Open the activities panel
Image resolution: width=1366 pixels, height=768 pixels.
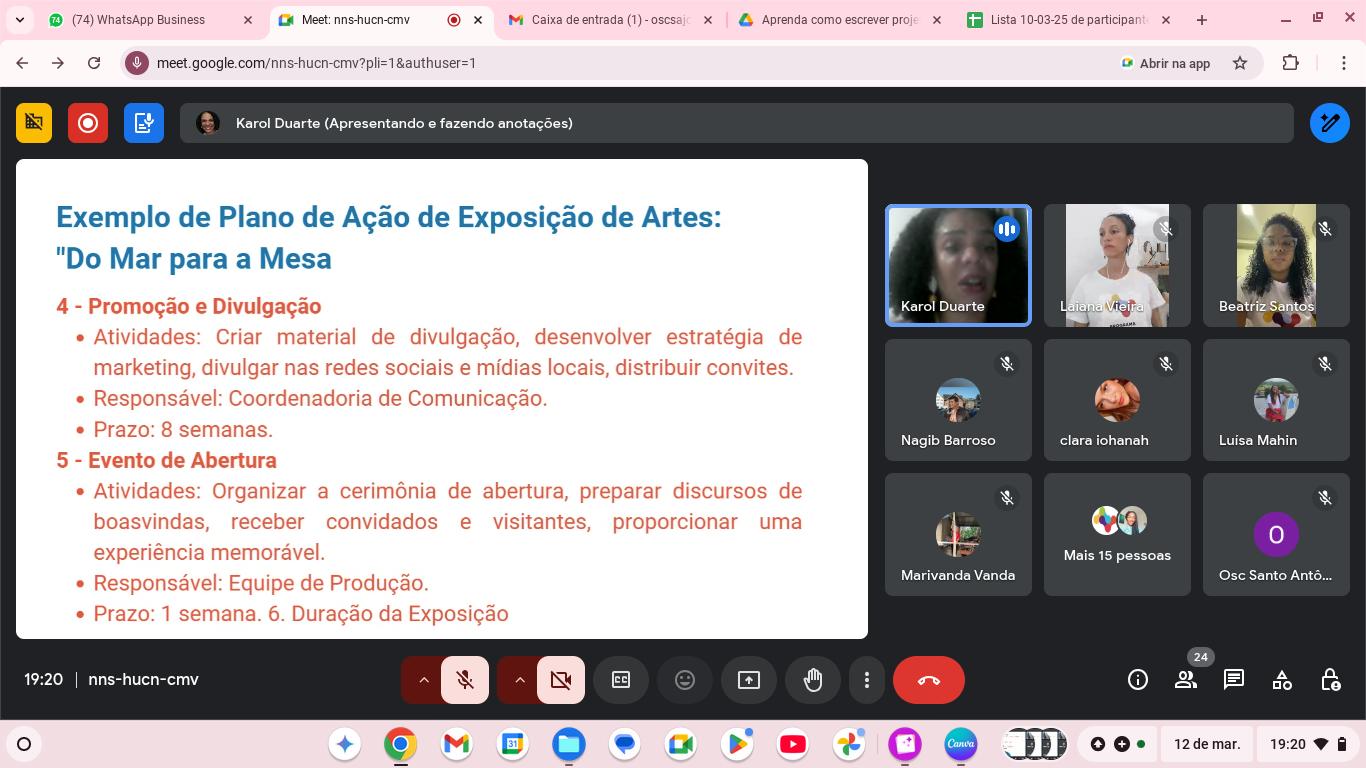click(x=1282, y=680)
